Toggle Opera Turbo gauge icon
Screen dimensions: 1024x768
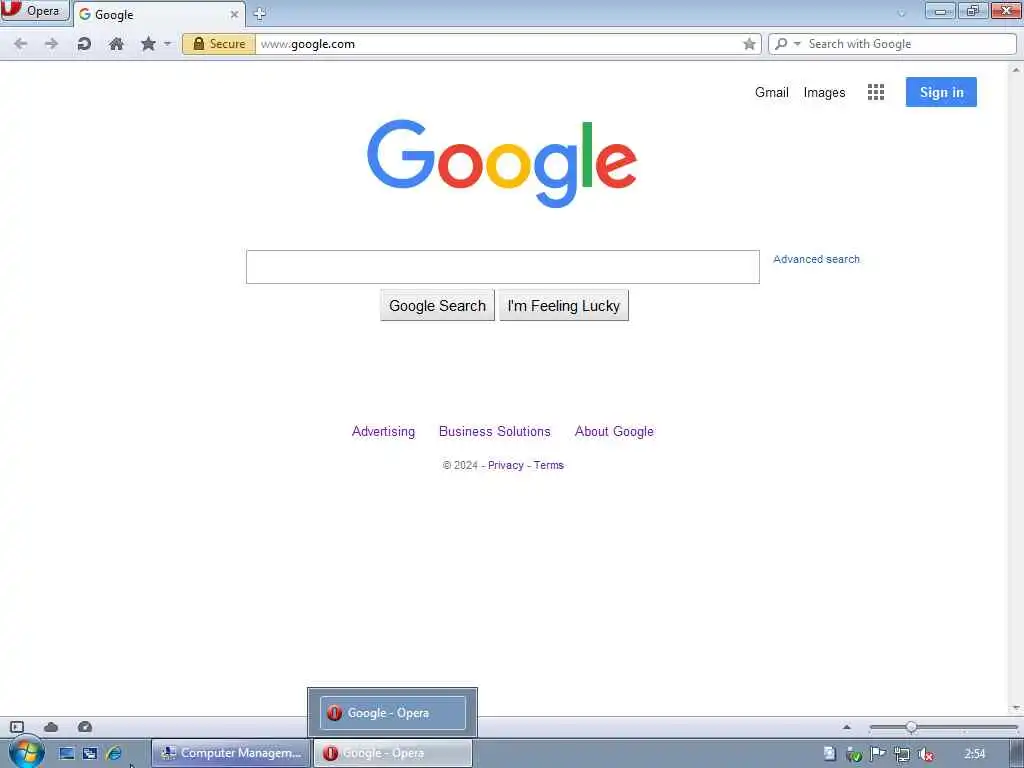pyautogui.click(x=85, y=727)
